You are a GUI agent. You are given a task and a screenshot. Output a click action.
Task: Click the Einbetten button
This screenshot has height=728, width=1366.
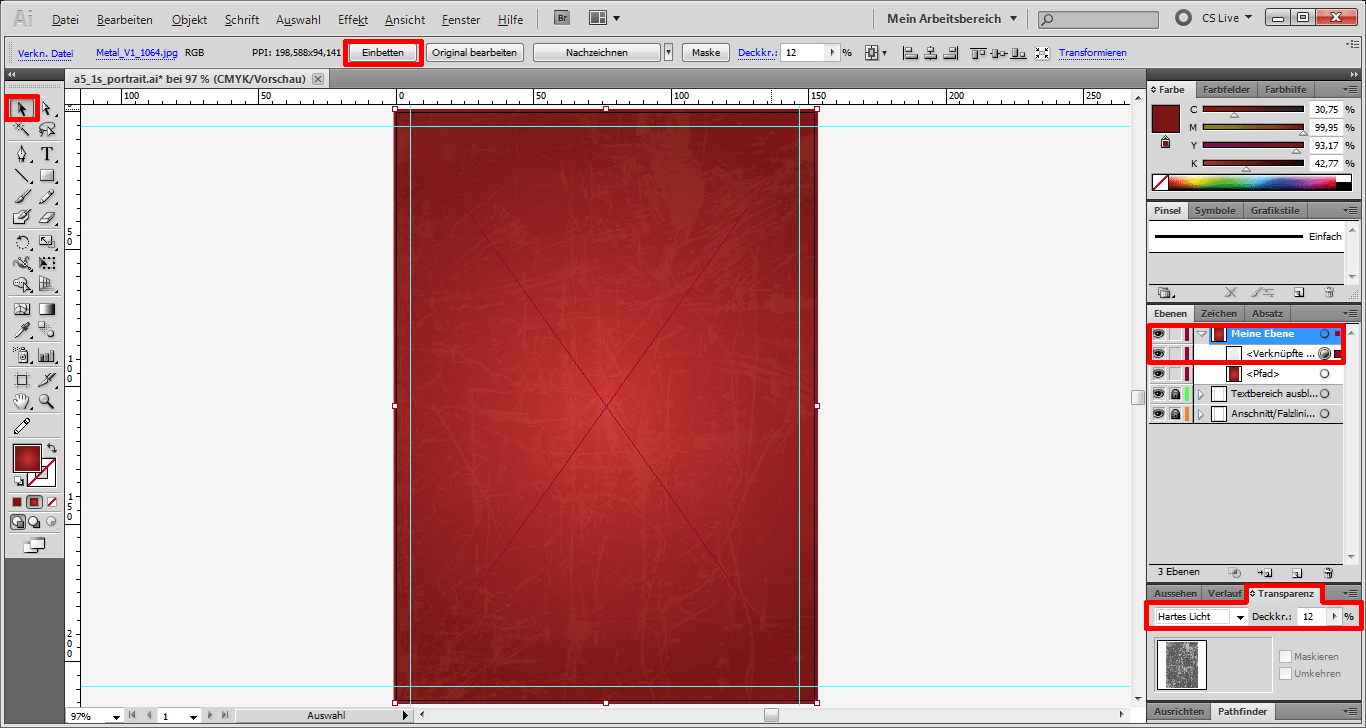tap(383, 52)
